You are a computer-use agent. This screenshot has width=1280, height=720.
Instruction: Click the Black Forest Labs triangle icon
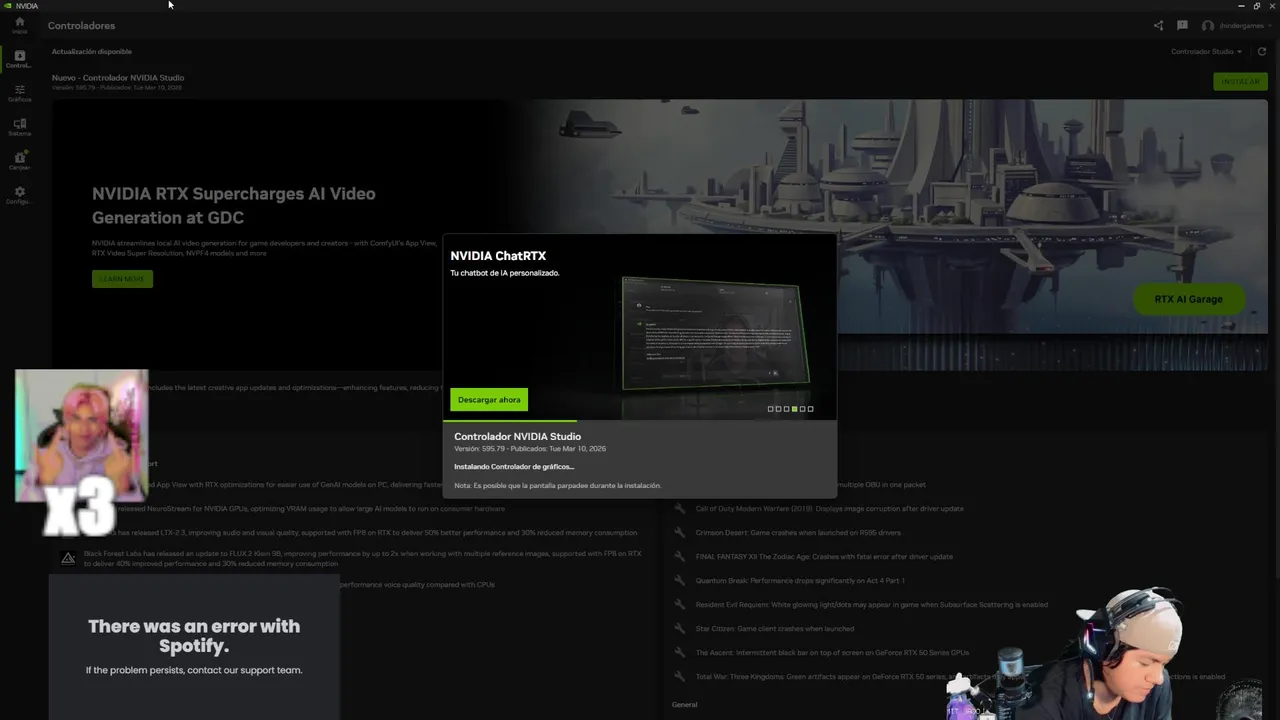68,558
